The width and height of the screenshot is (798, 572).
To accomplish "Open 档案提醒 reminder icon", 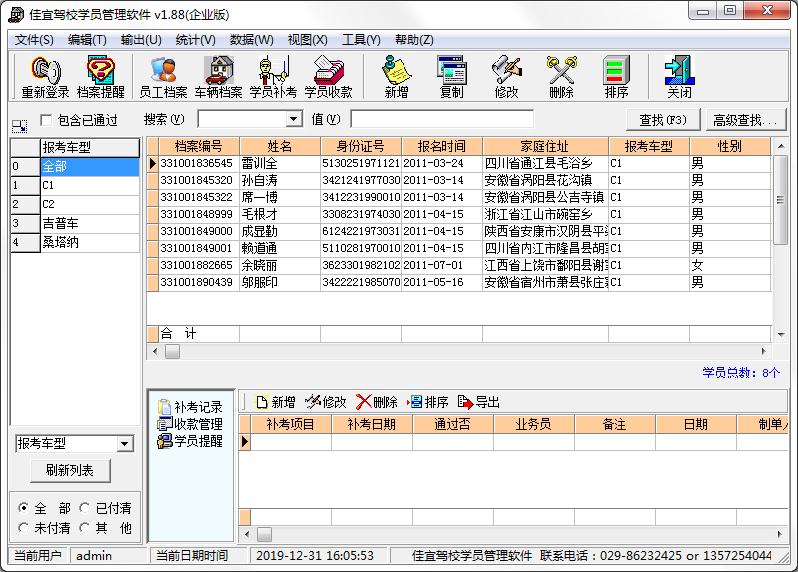I will (x=101, y=77).
